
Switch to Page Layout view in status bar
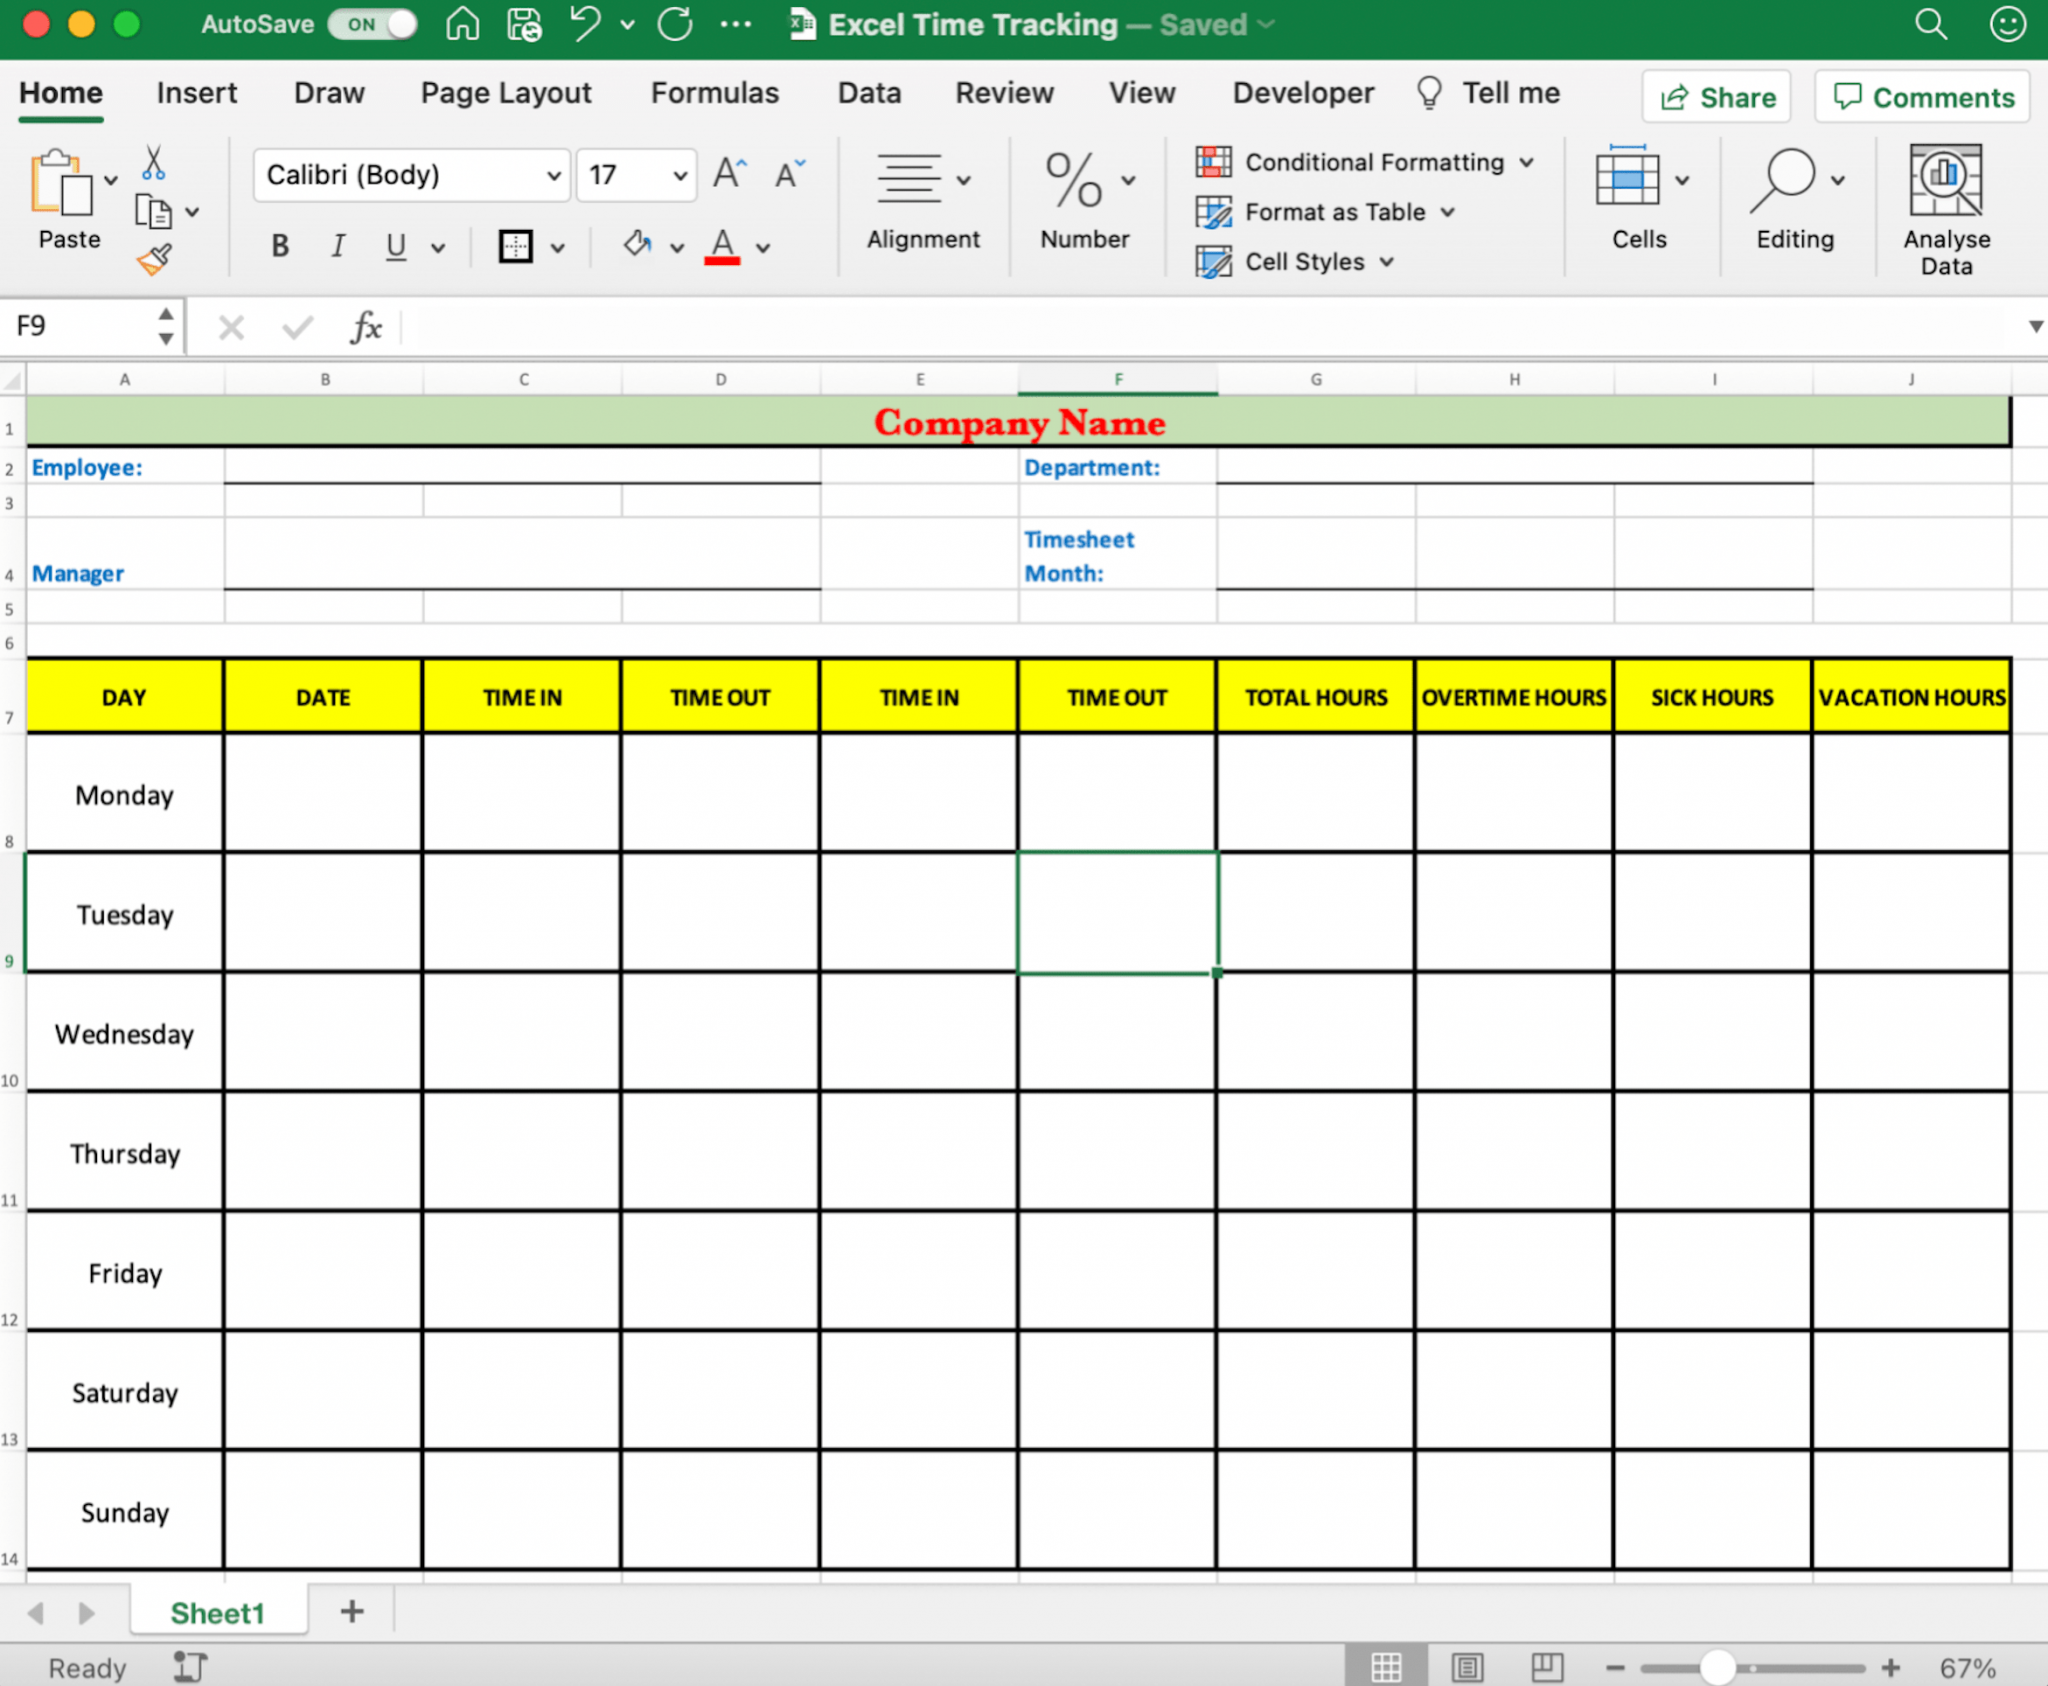(1467, 1667)
